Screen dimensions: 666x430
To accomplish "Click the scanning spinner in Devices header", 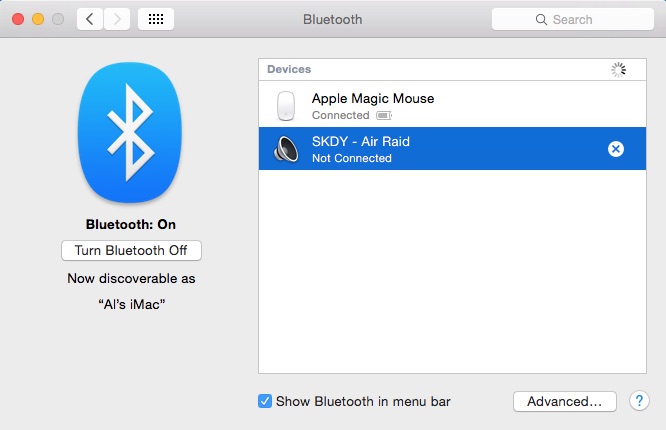I will click(x=618, y=70).
